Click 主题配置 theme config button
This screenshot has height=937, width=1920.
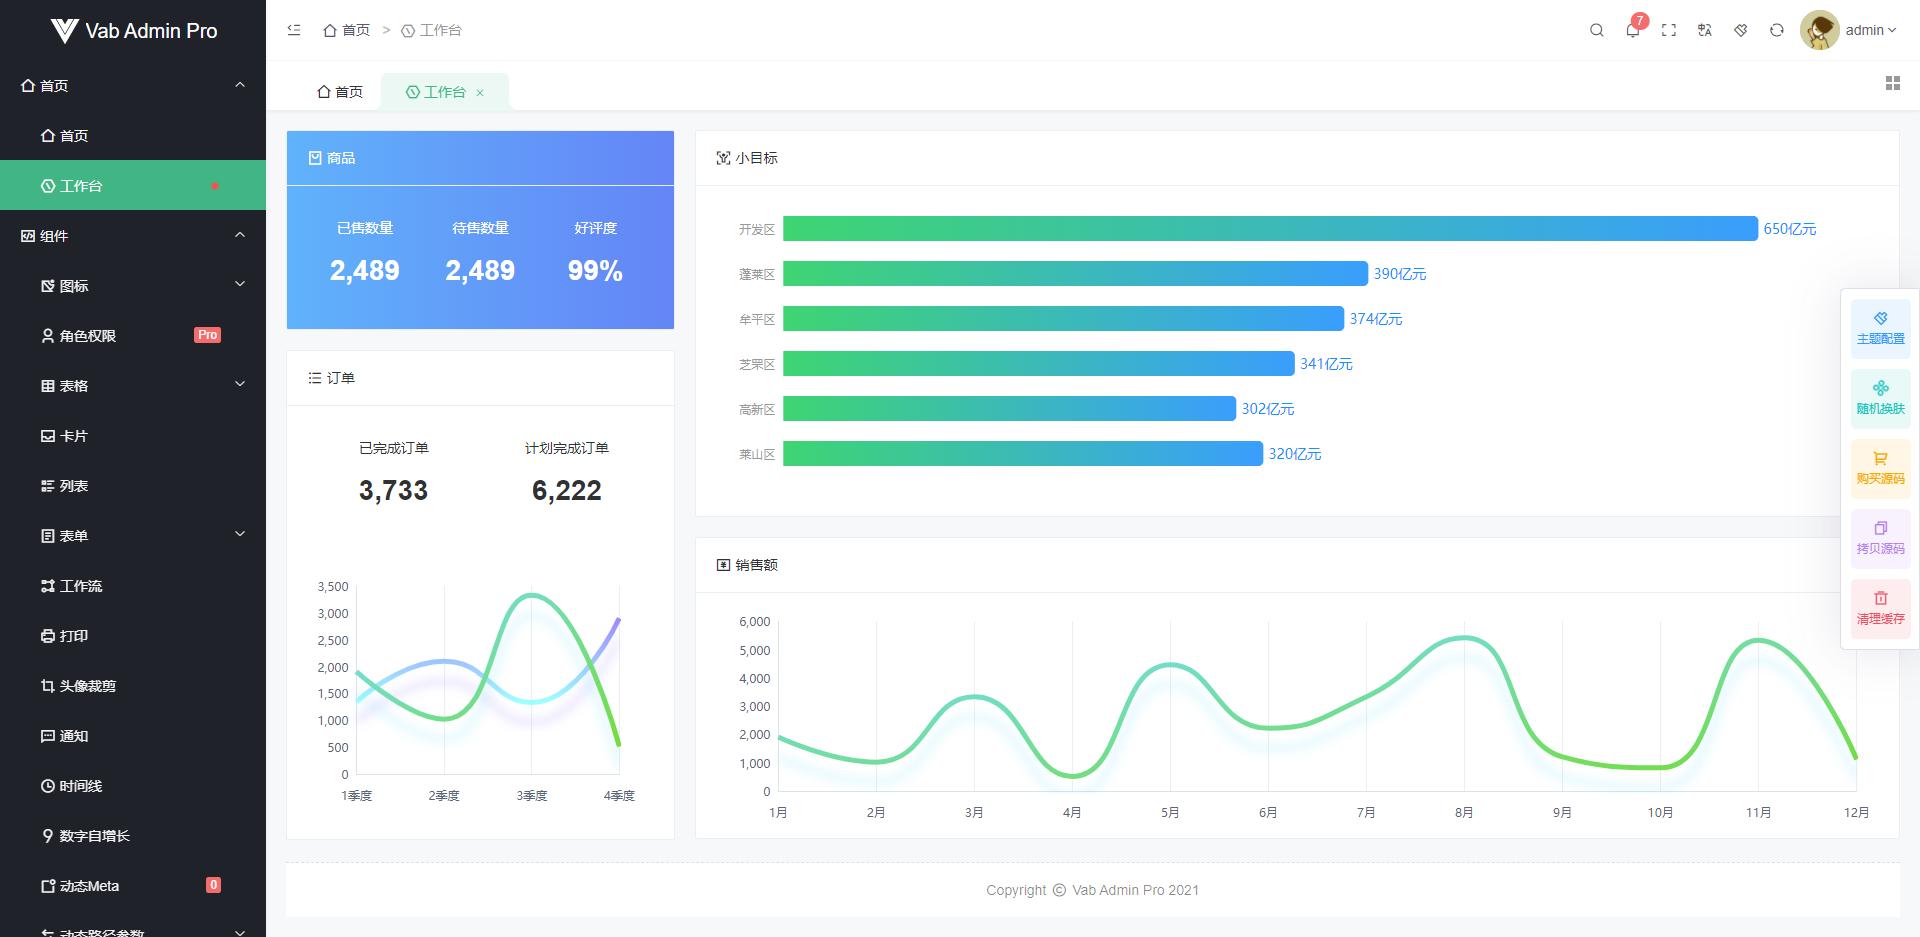click(1880, 329)
